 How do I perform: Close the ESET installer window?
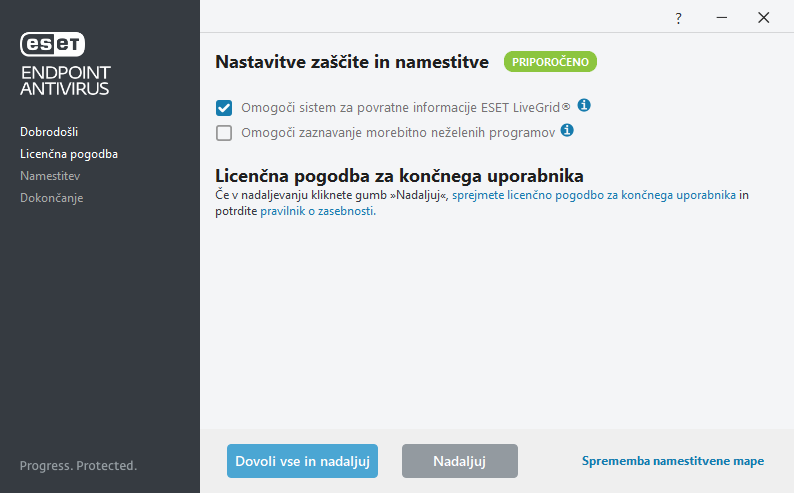click(764, 18)
